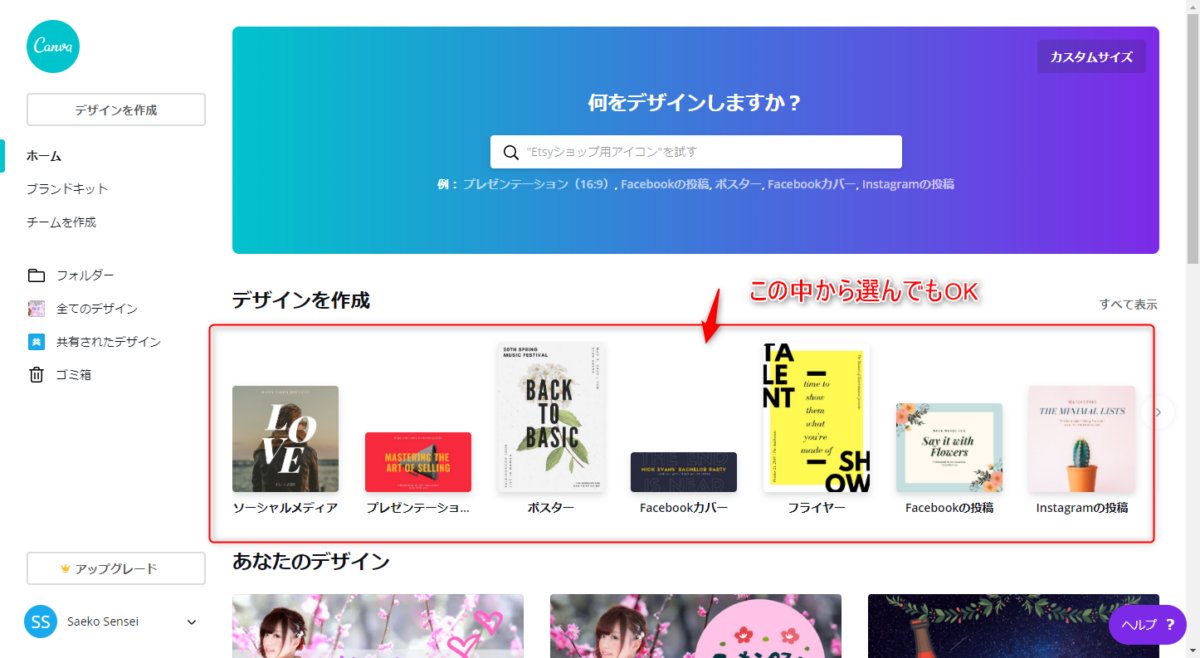Open 全てのデザイン sidebar item
Image resolution: width=1200 pixels, height=658 pixels.
coord(97,309)
